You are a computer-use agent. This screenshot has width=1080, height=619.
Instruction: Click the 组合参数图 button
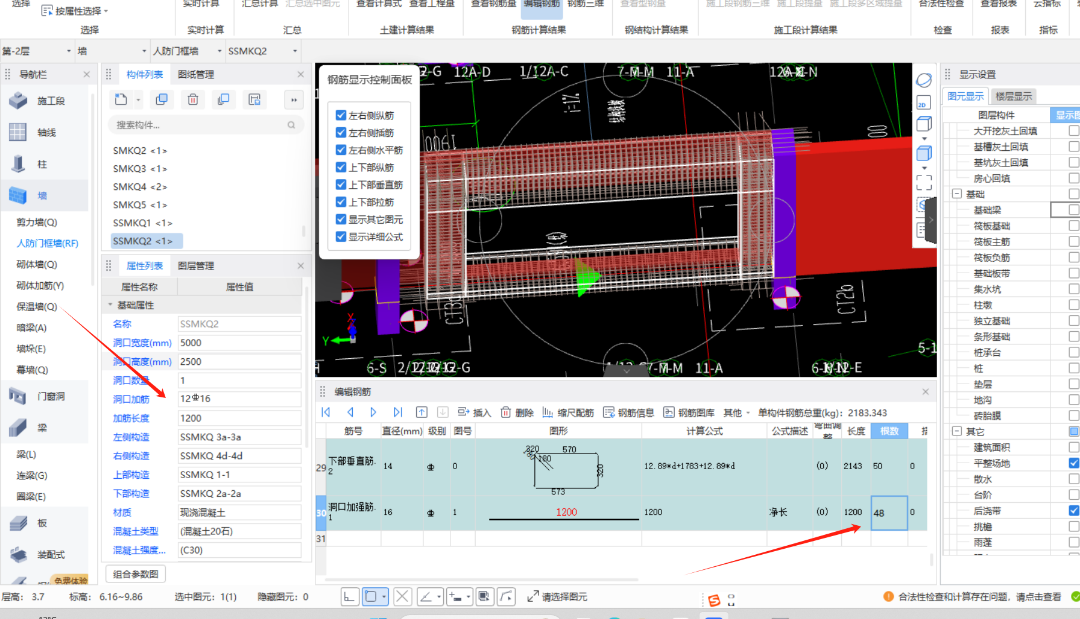[136, 574]
